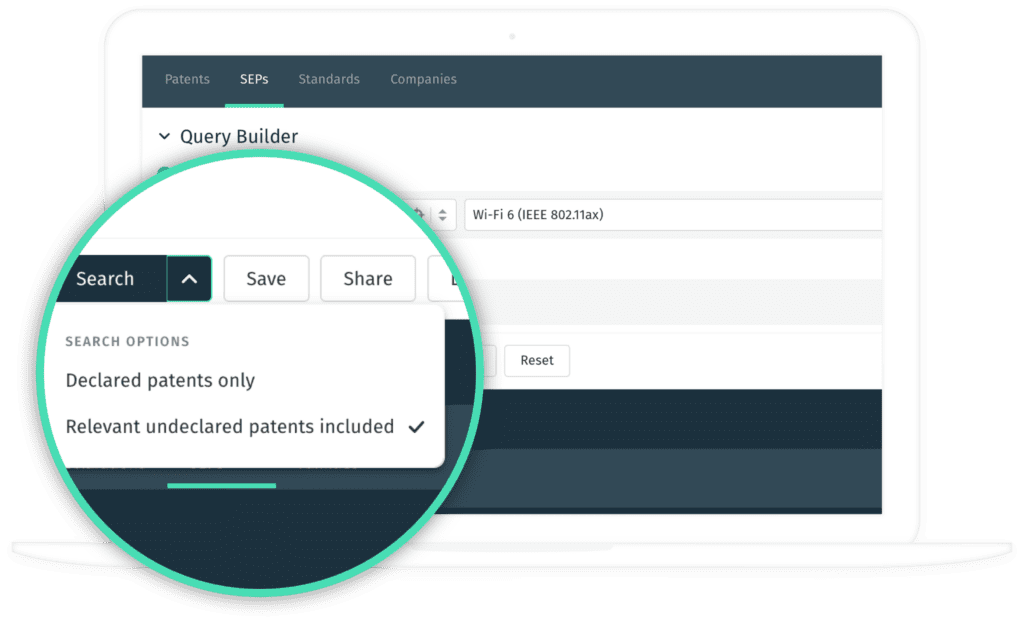Close search options with the chevron arrow
1024x617 pixels.
point(189,279)
